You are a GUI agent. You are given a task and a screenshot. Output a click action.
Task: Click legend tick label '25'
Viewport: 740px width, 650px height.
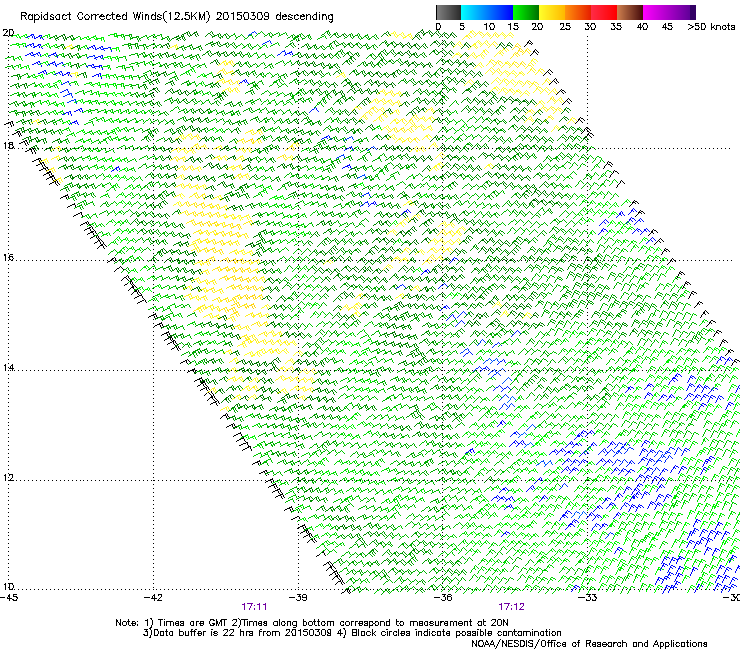[565, 27]
